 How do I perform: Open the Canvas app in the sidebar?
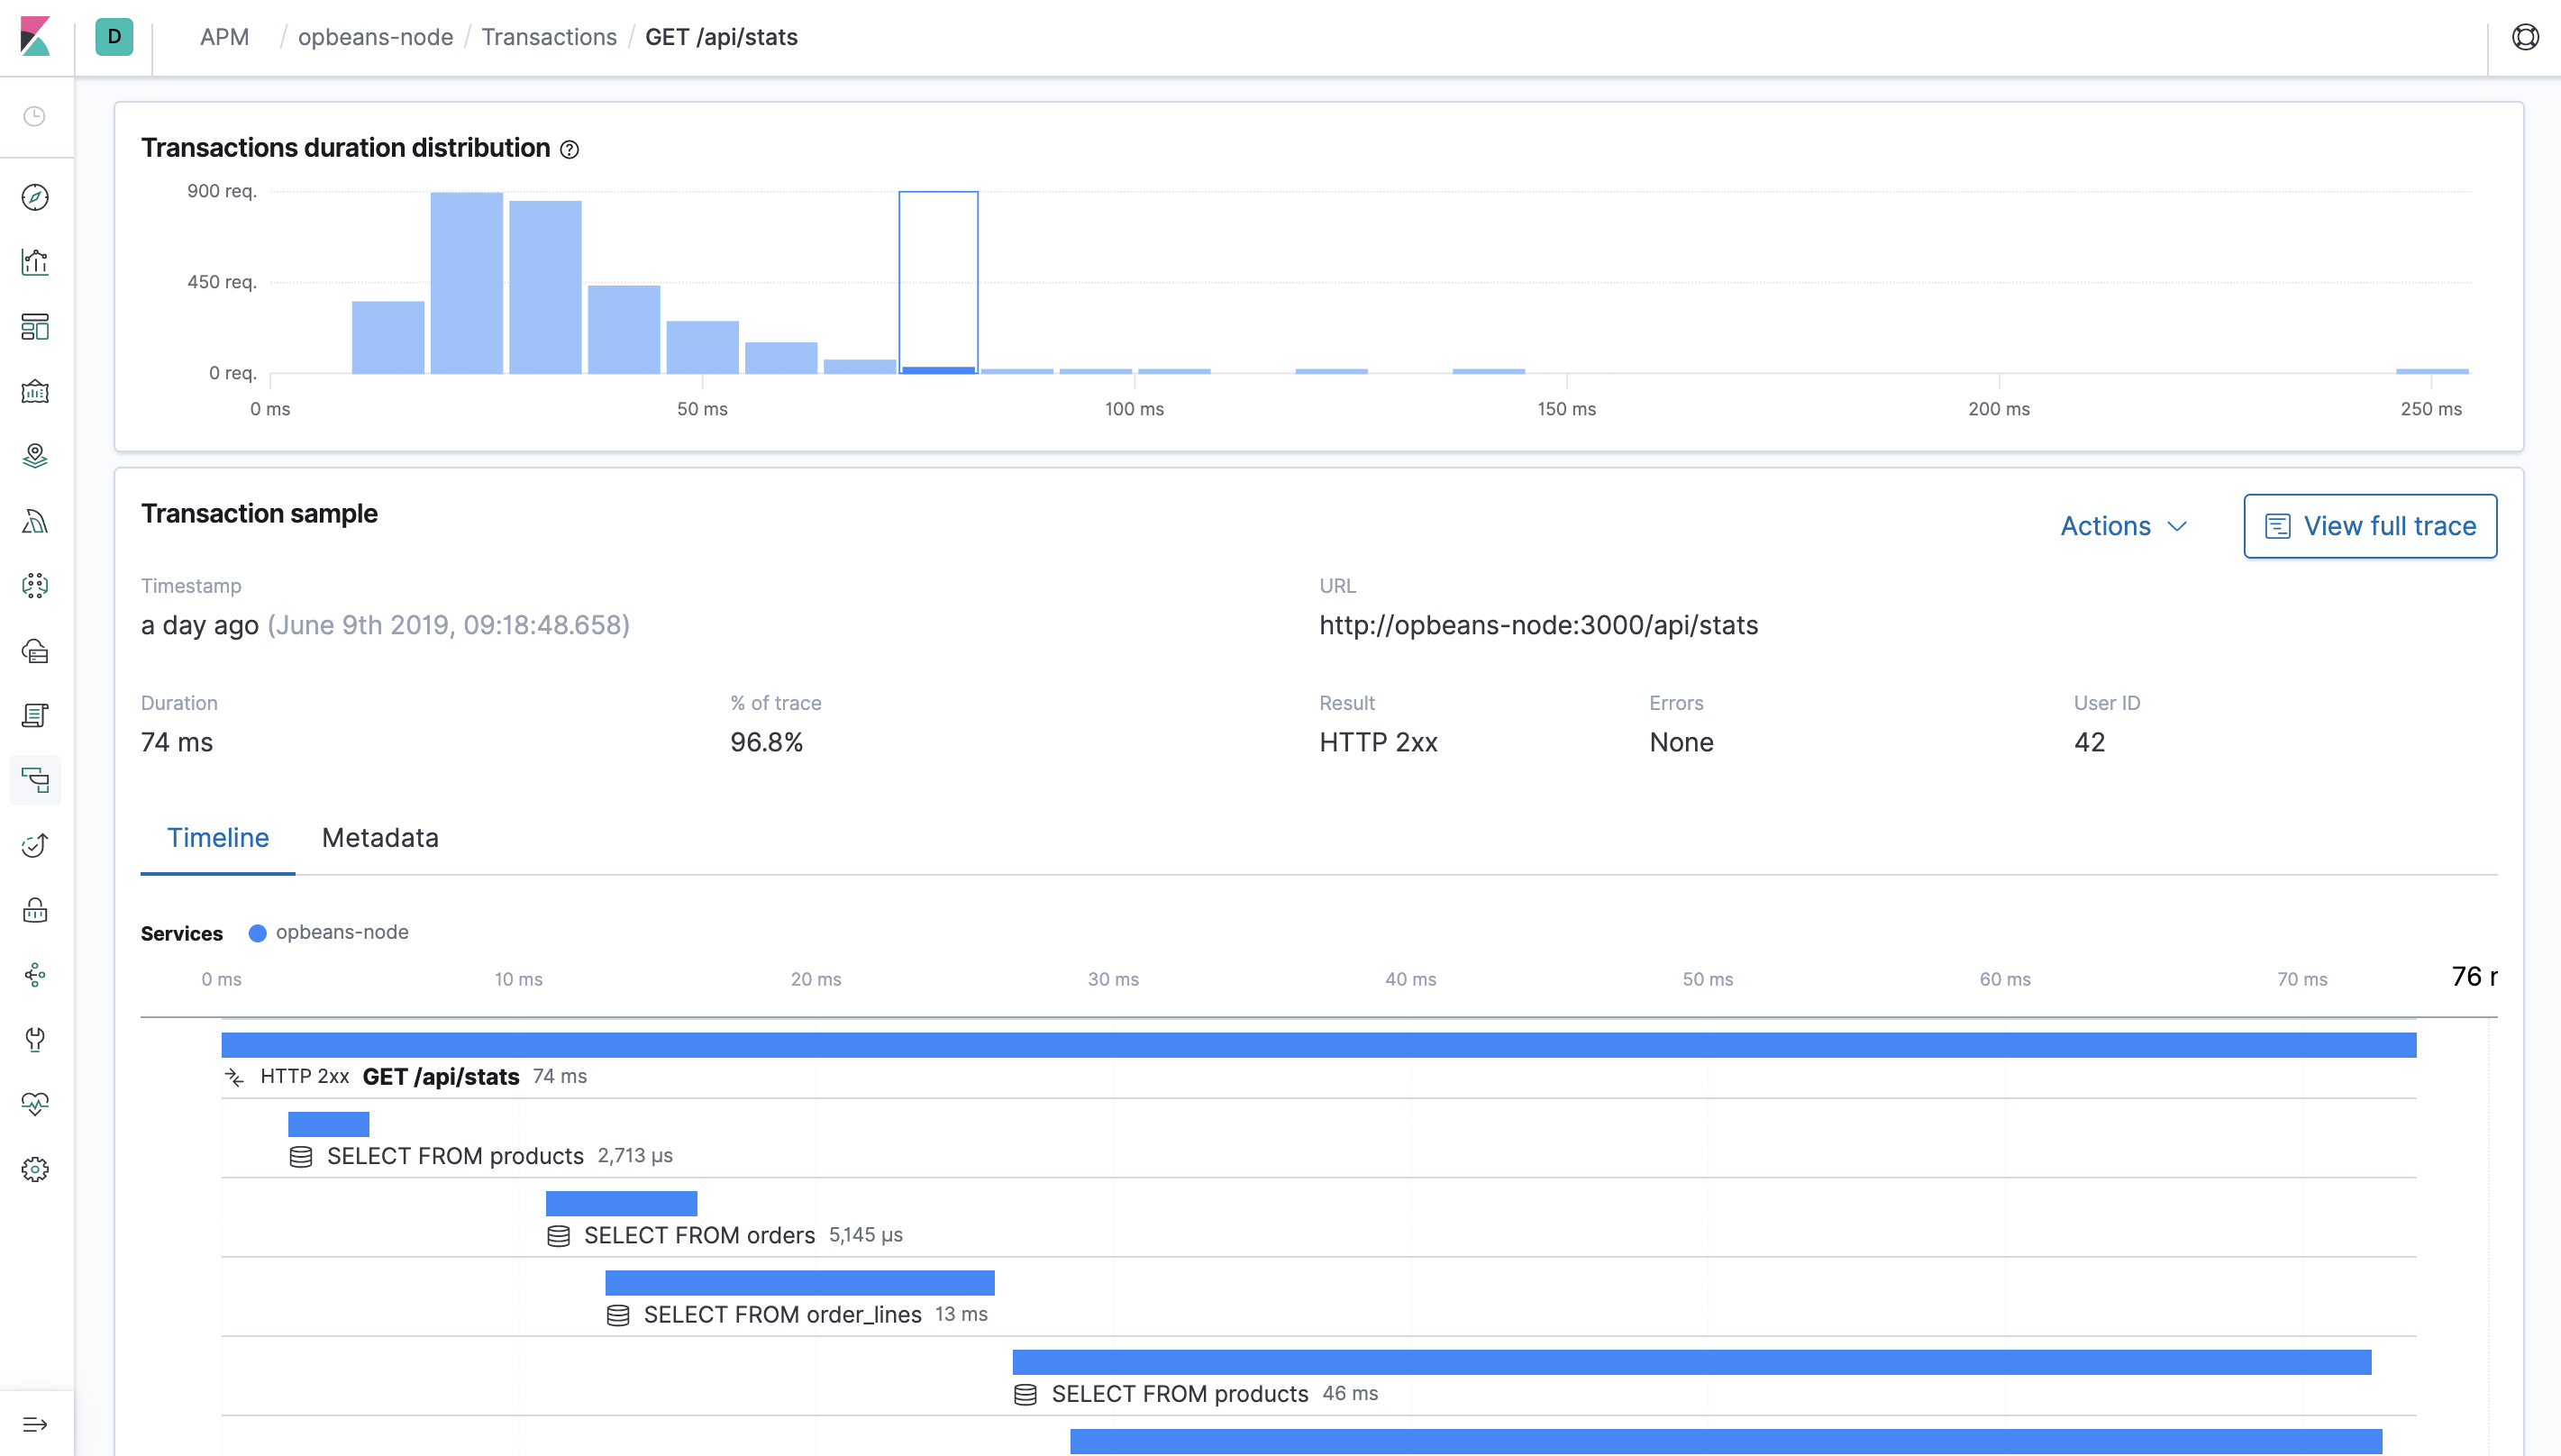pos(35,391)
